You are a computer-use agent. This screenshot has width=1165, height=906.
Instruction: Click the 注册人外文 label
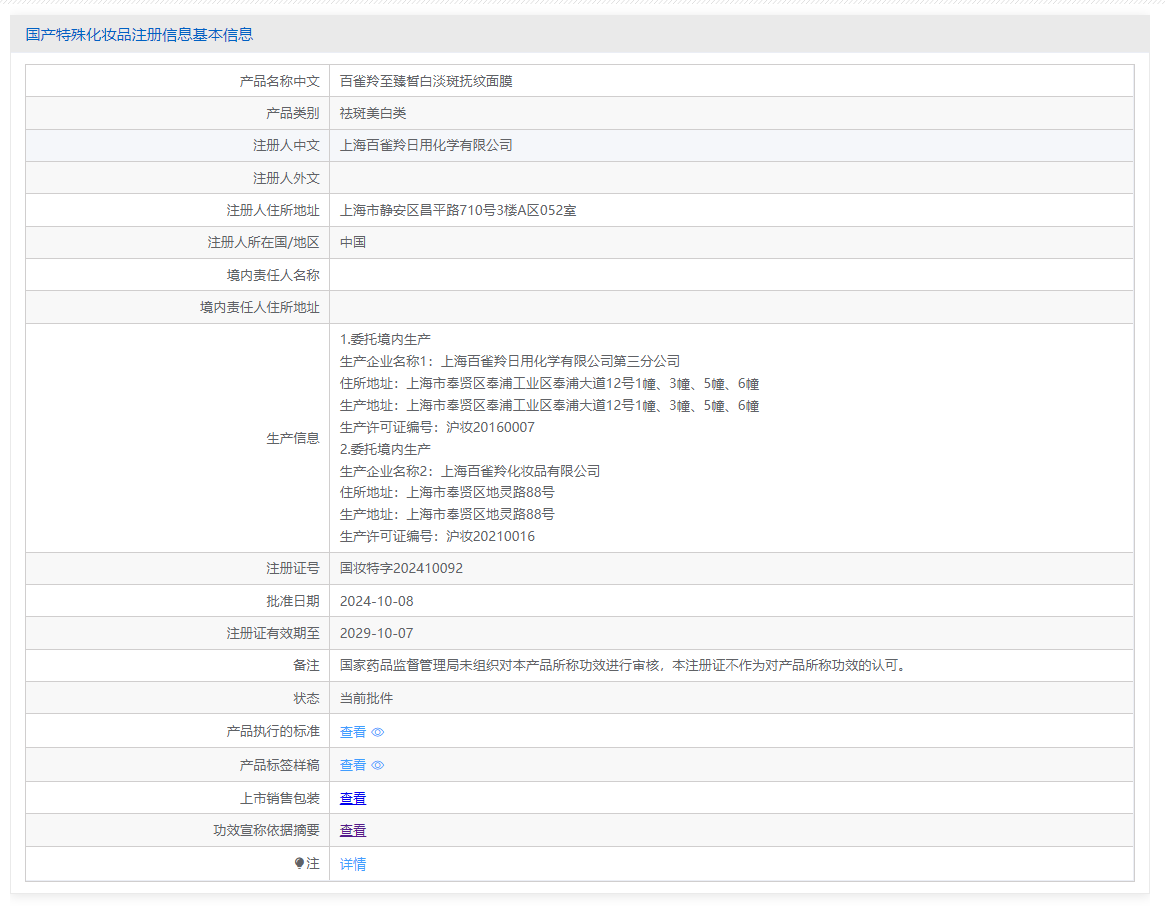286,178
